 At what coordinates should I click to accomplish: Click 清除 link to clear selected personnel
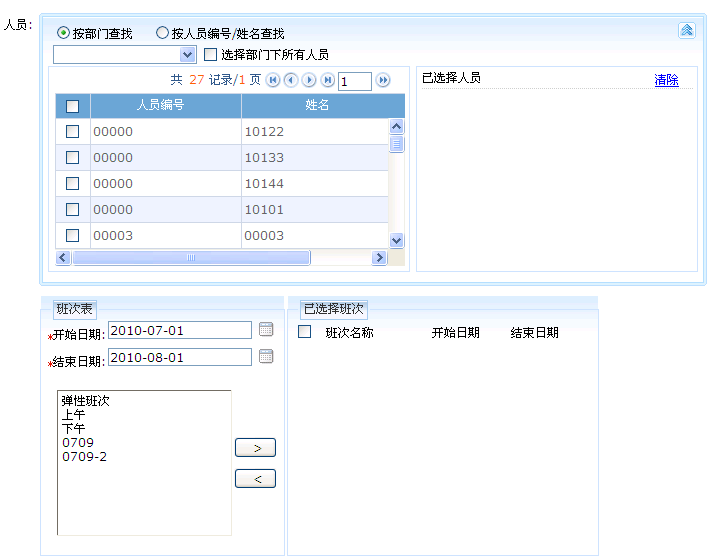666,80
